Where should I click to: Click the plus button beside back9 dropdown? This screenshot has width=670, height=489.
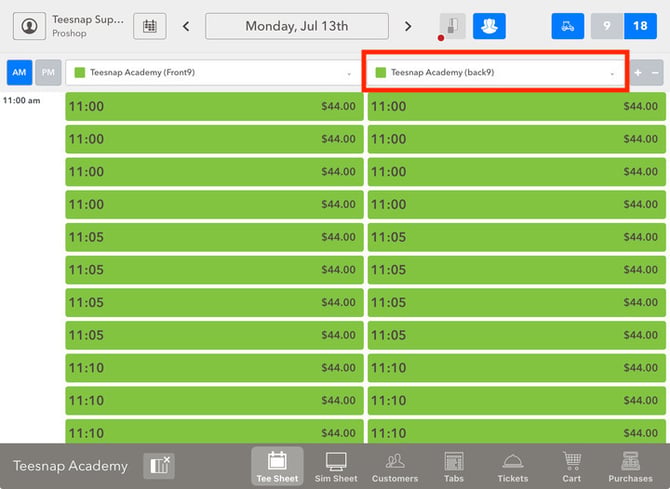pyautogui.click(x=638, y=73)
